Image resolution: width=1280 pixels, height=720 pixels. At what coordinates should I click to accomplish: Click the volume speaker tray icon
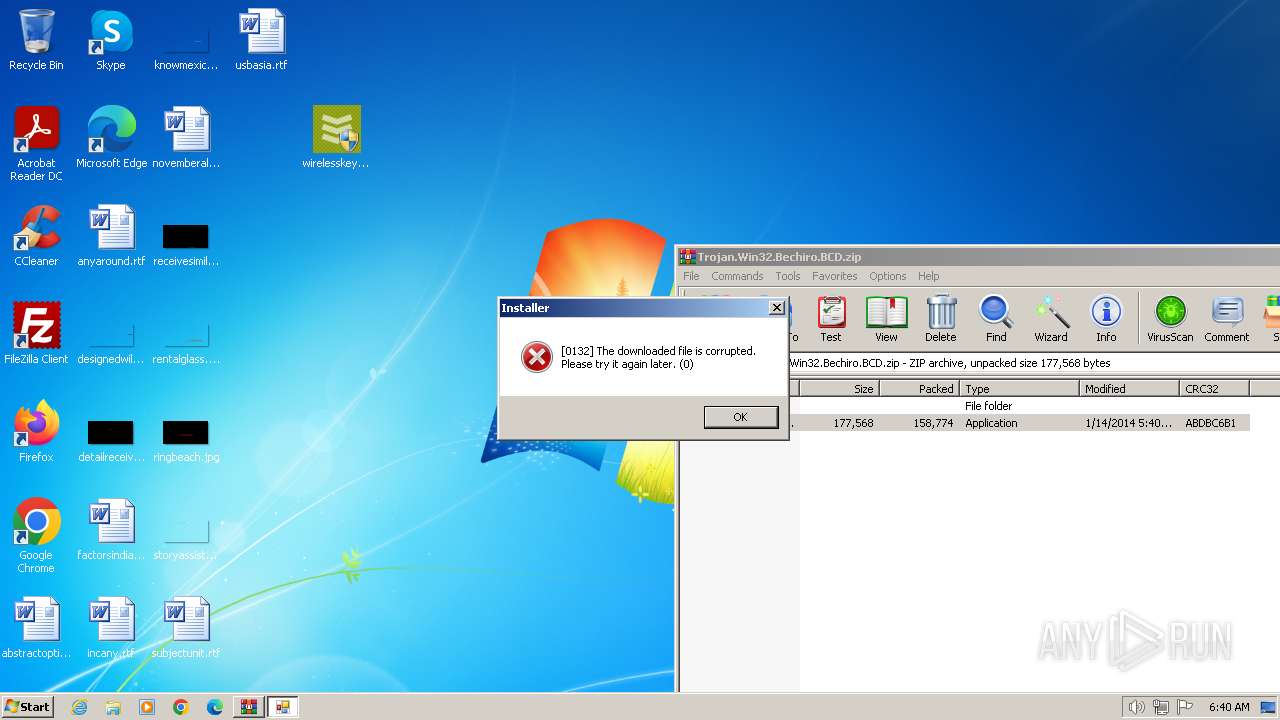coord(1136,707)
